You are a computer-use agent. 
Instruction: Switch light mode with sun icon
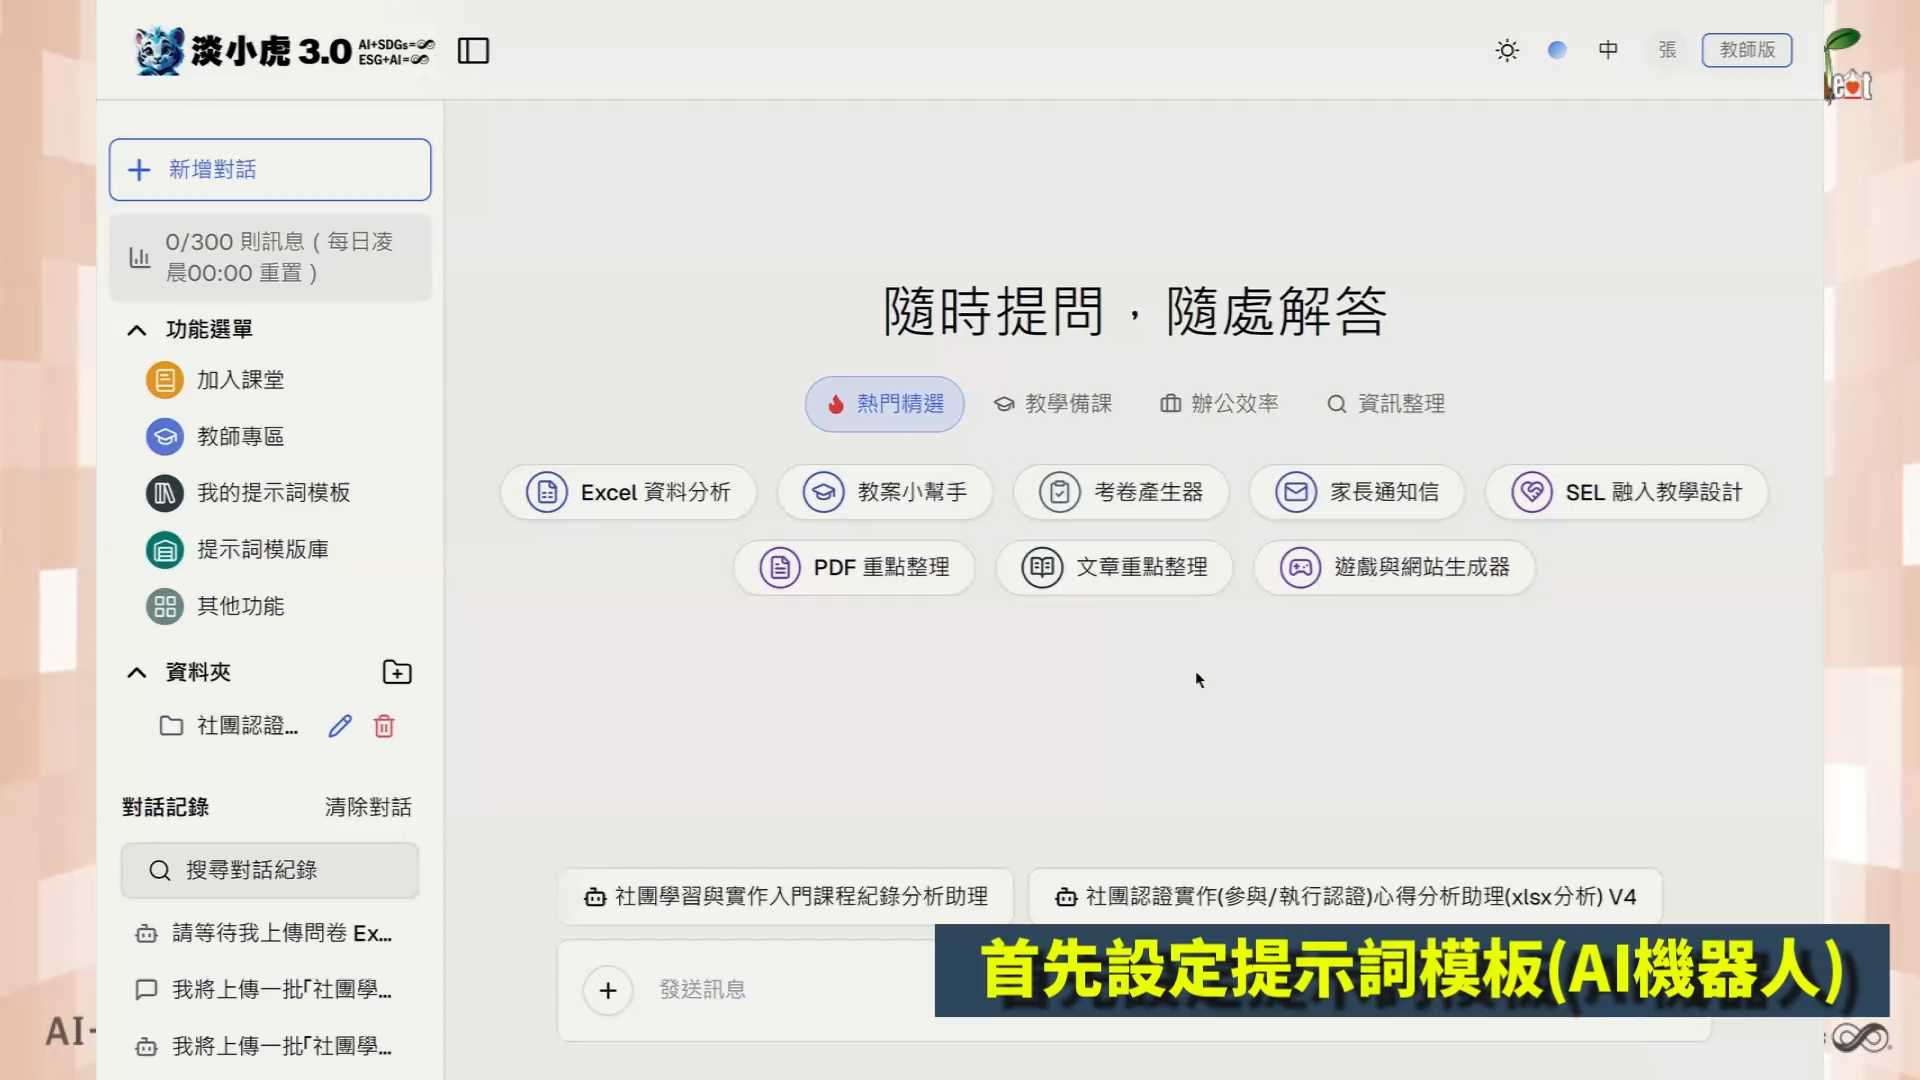tap(1507, 50)
